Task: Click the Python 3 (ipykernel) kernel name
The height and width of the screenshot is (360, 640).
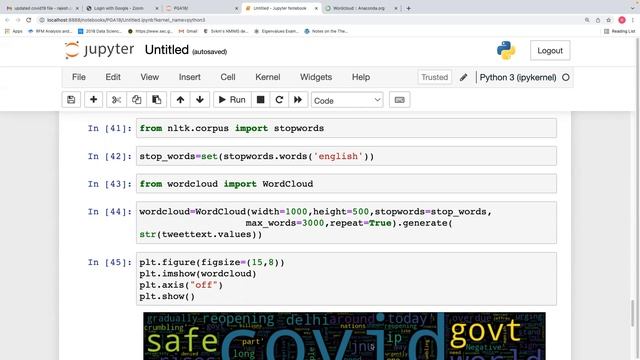Action: coord(518,77)
